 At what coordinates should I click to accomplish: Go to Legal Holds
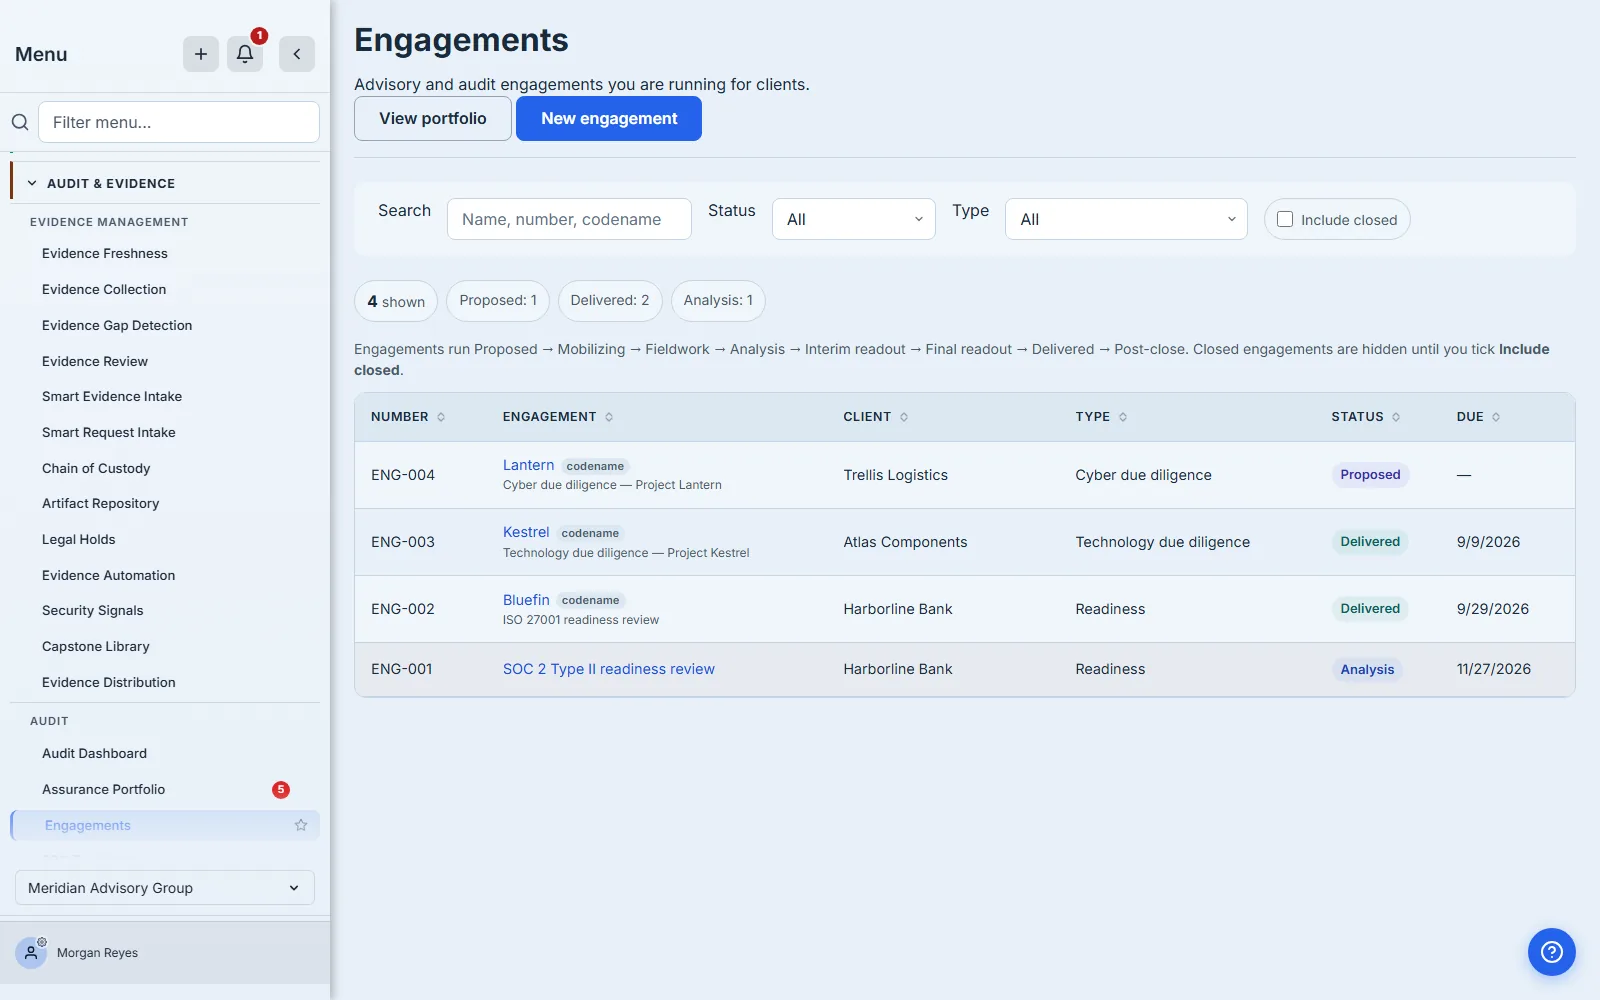tap(79, 540)
